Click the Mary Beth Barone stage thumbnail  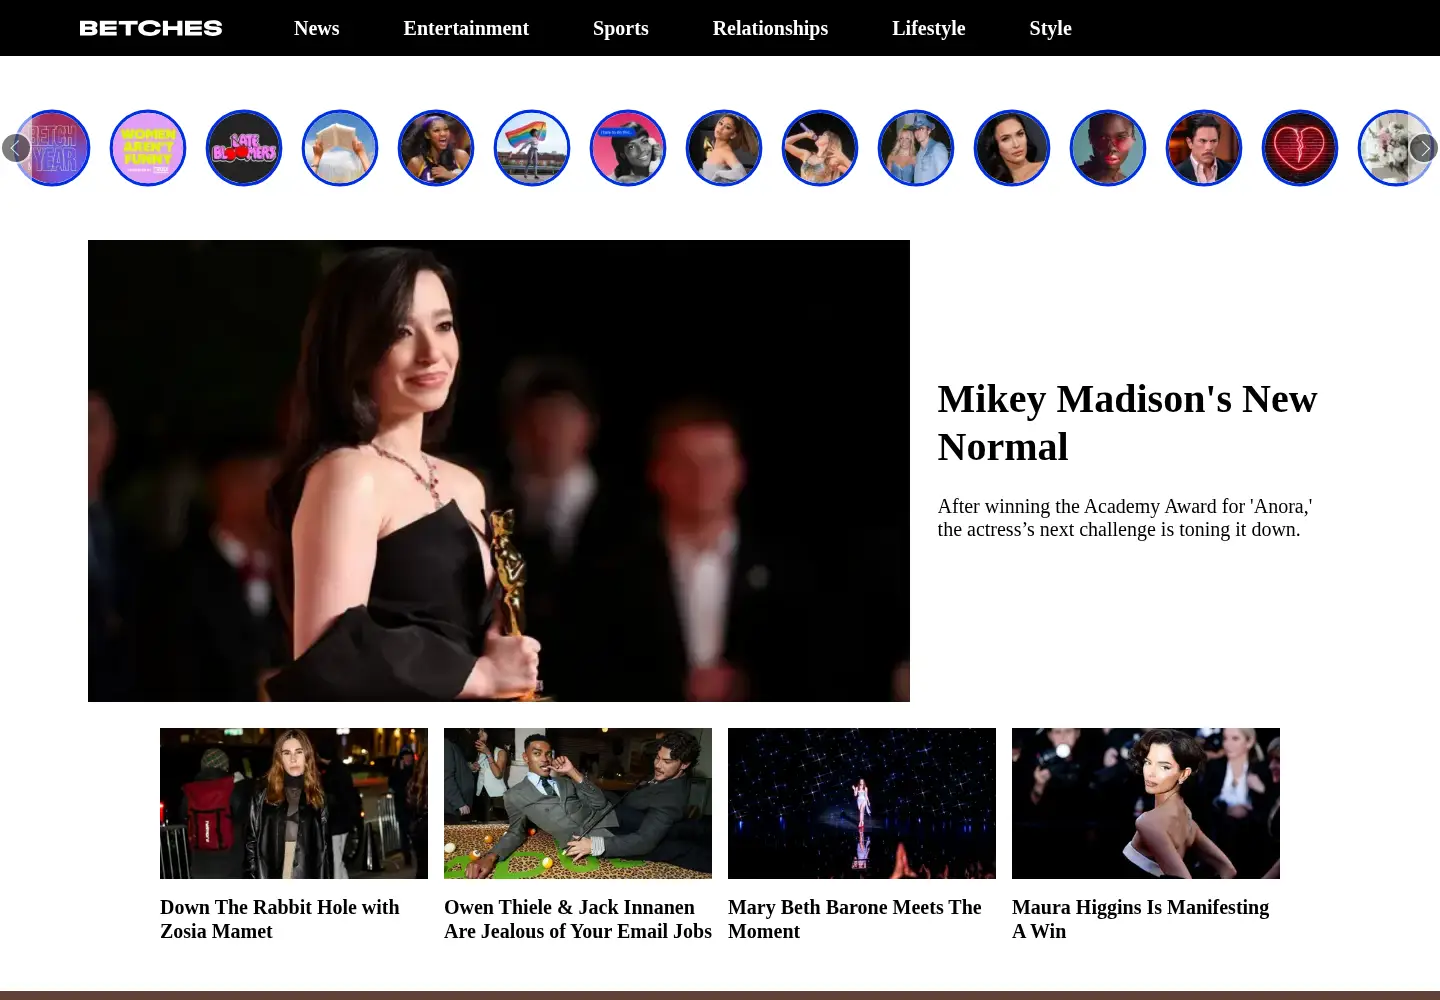pyautogui.click(x=862, y=803)
